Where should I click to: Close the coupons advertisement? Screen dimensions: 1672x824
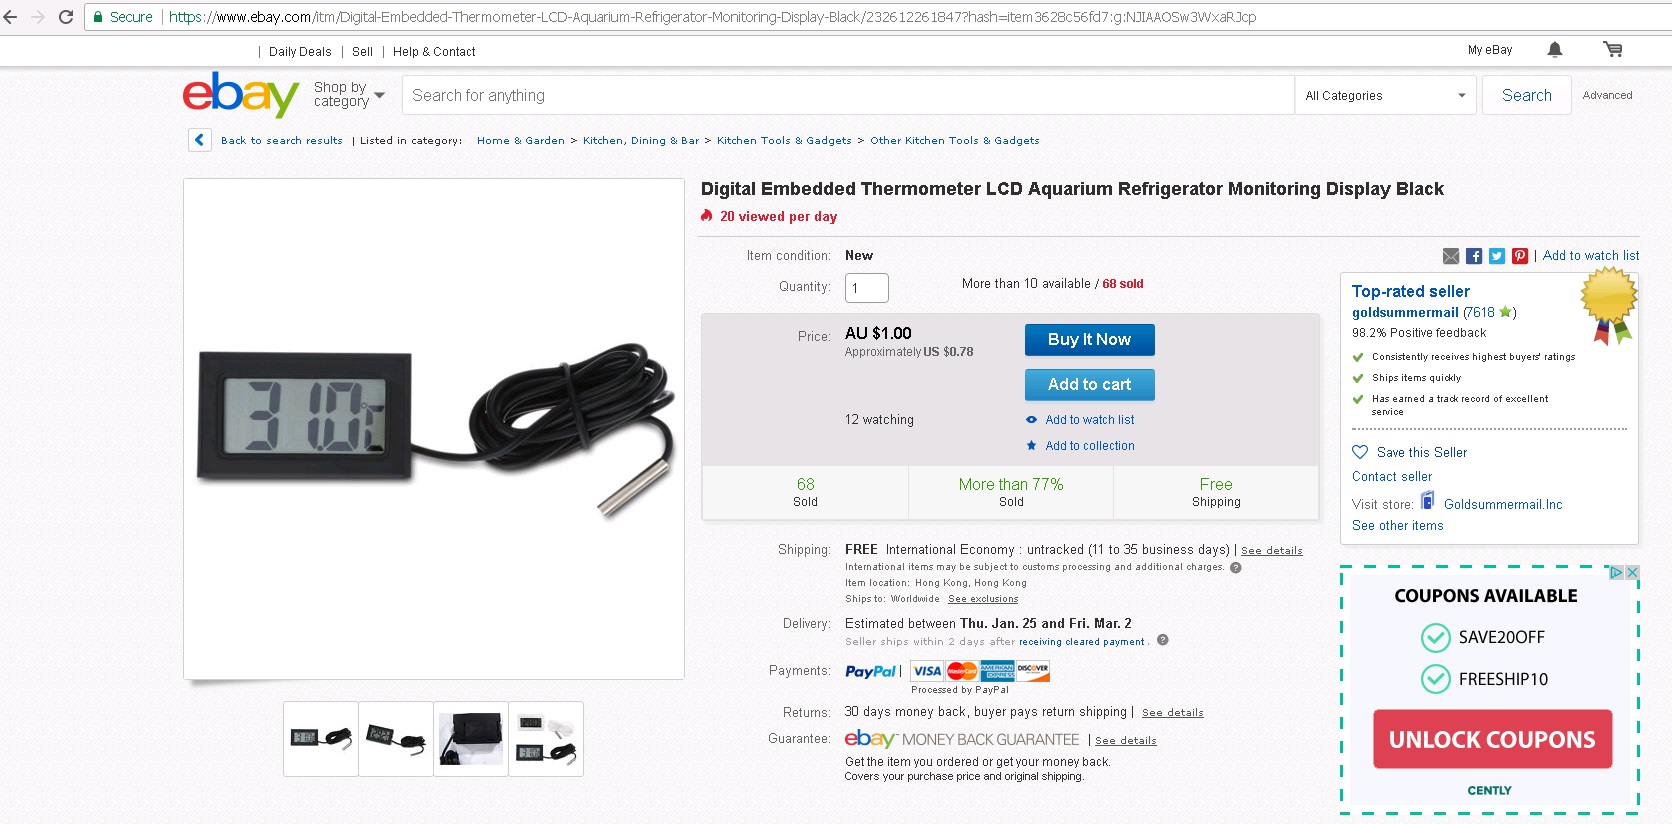[x=1632, y=573]
